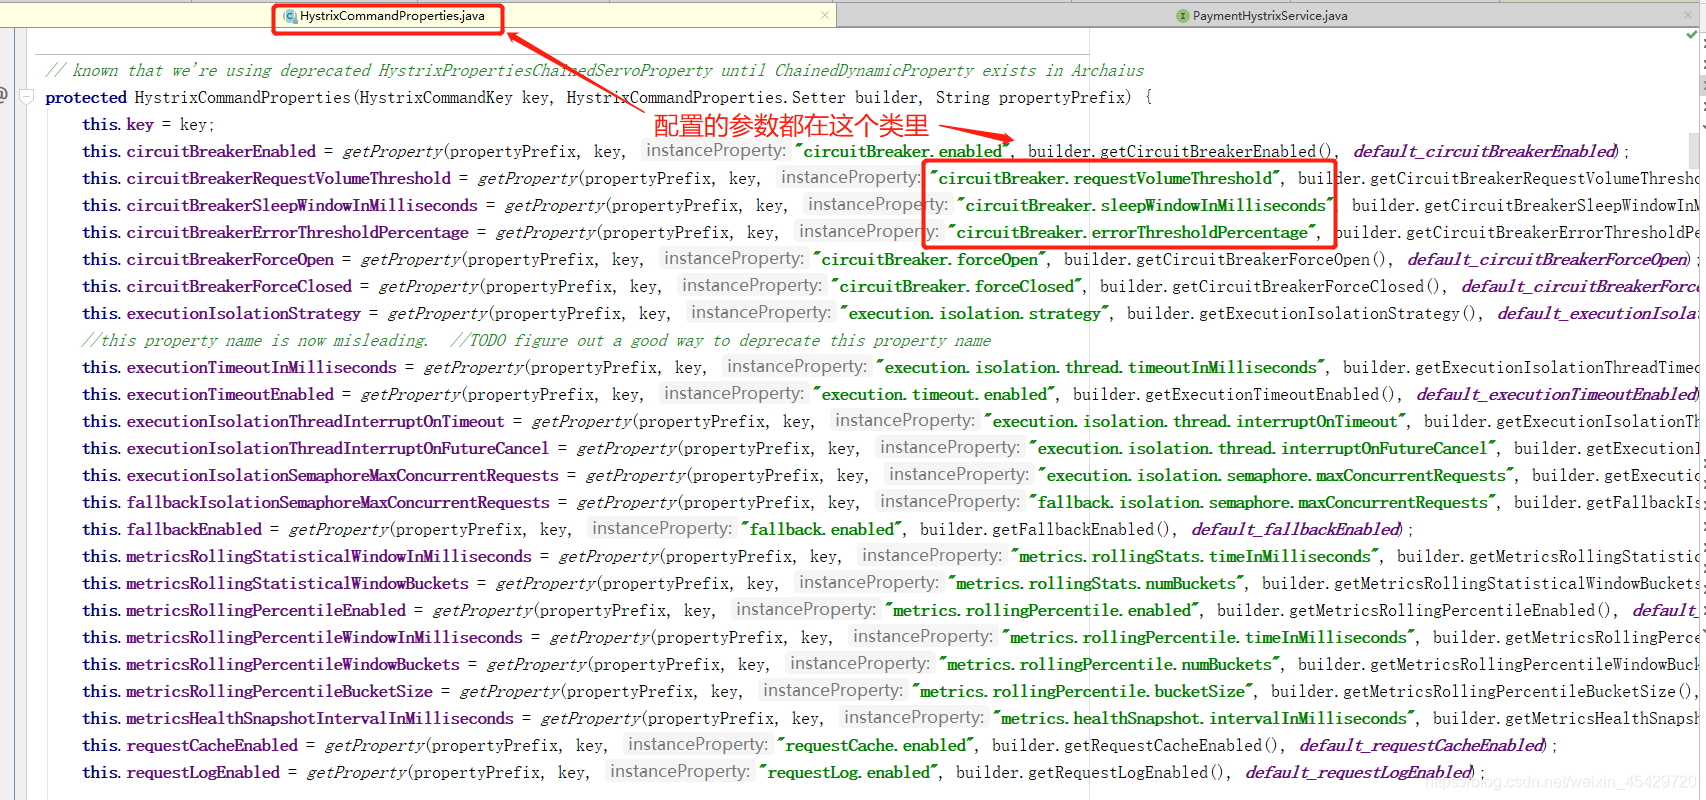Click the "execution.isolation.thread.interruptOnFutureCancel" string
Image resolution: width=1706 pixels, height=800 pixels.
tap(1263, 448)
